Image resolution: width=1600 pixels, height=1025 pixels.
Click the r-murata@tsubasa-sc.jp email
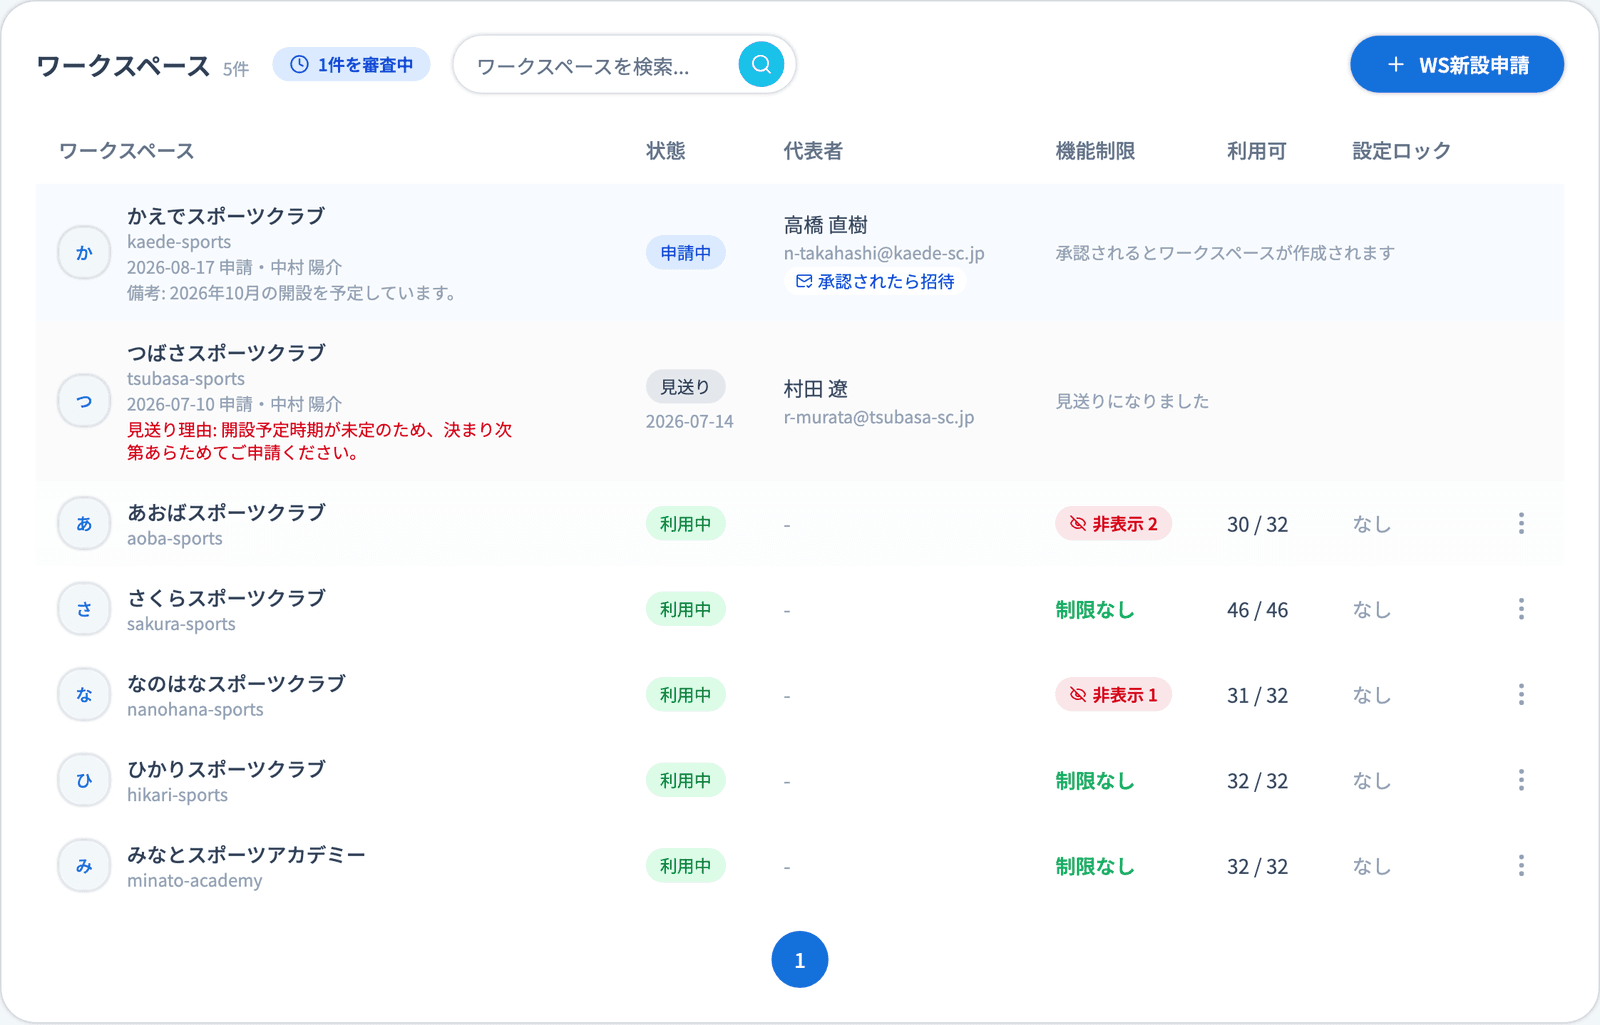coord(879,417)
